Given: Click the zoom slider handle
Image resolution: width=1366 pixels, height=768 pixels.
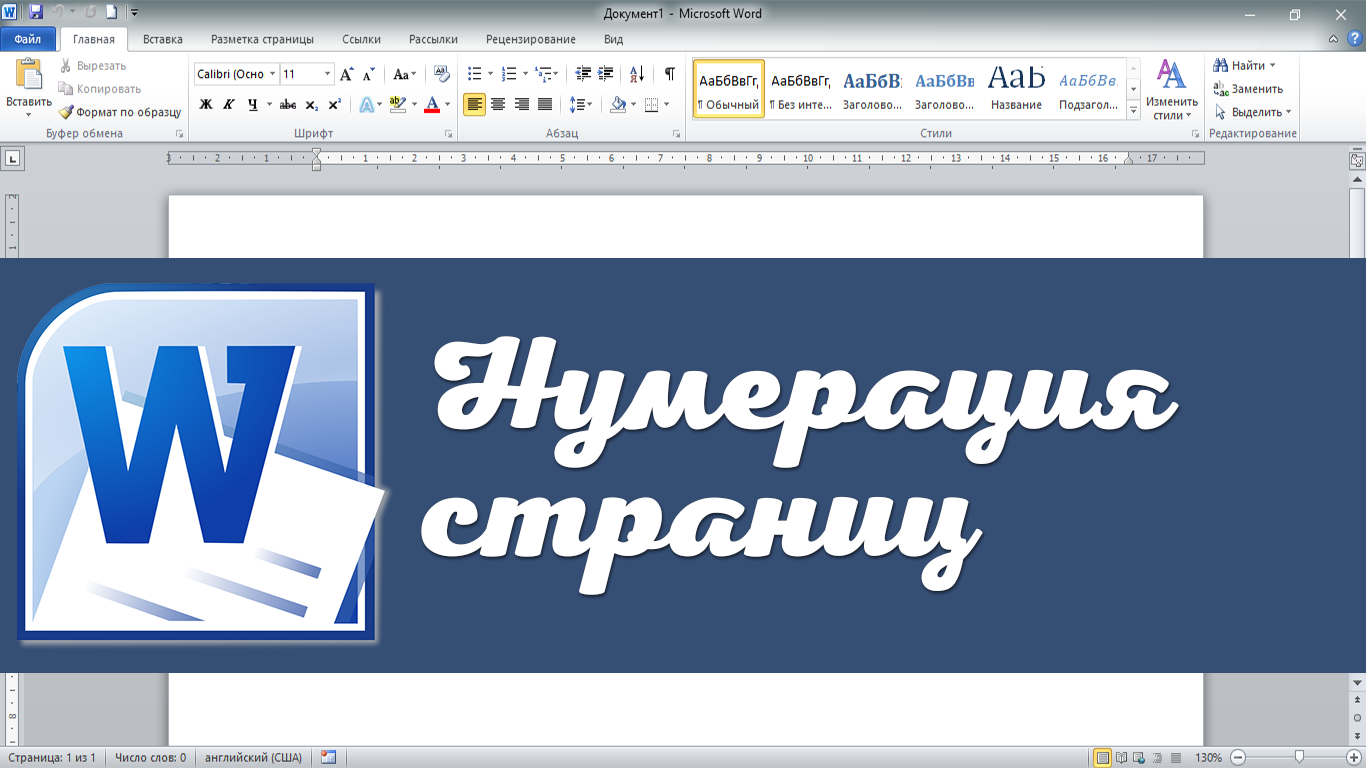Looking at the screenshot, I should coord(1299,757).
